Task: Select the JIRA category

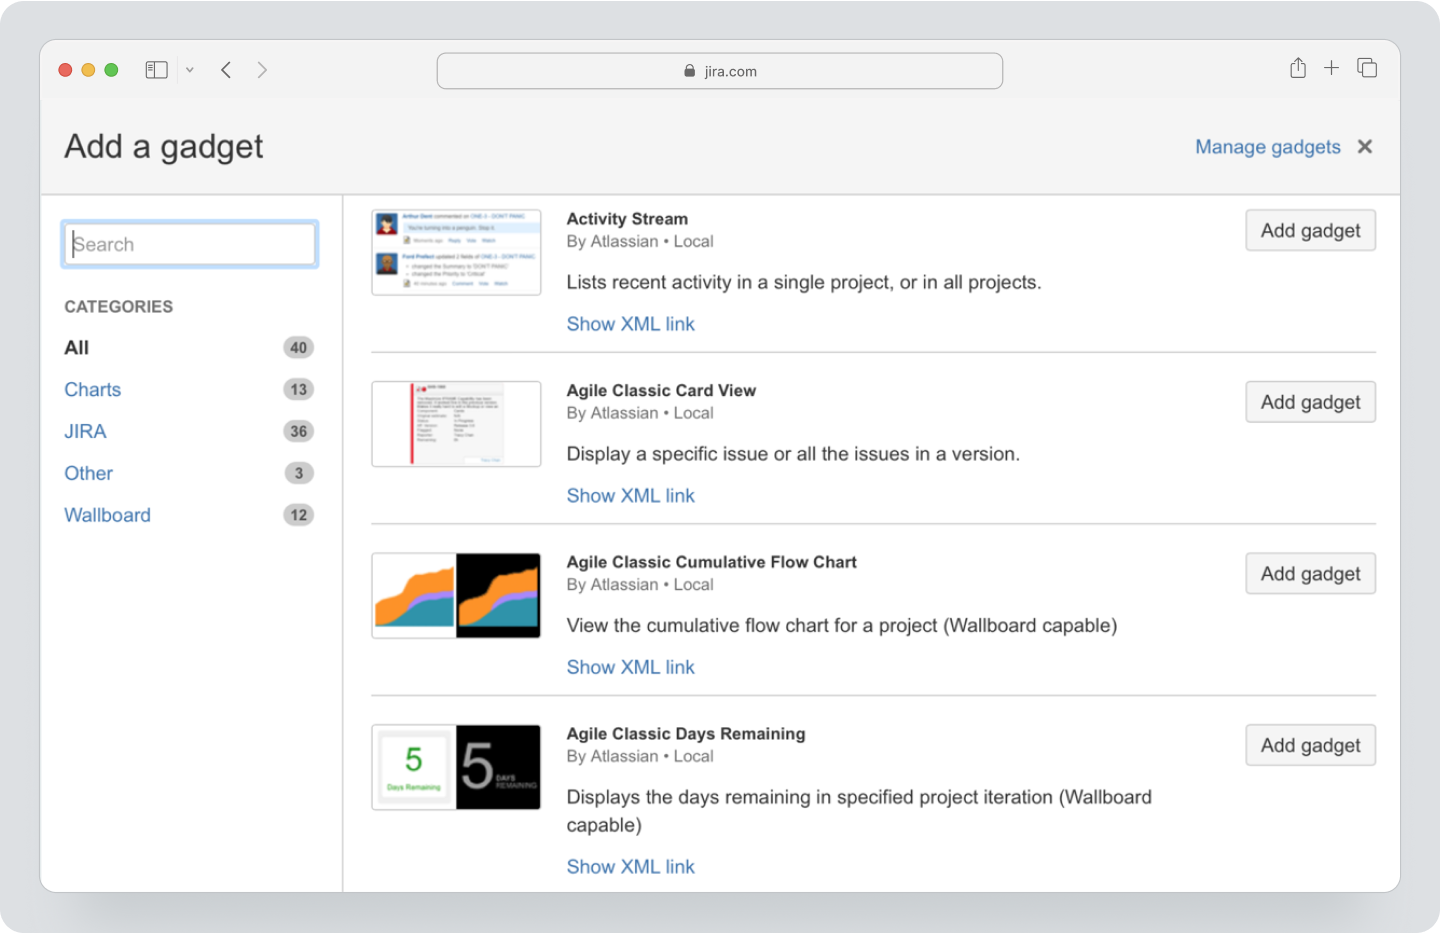Action: point(85,431)
